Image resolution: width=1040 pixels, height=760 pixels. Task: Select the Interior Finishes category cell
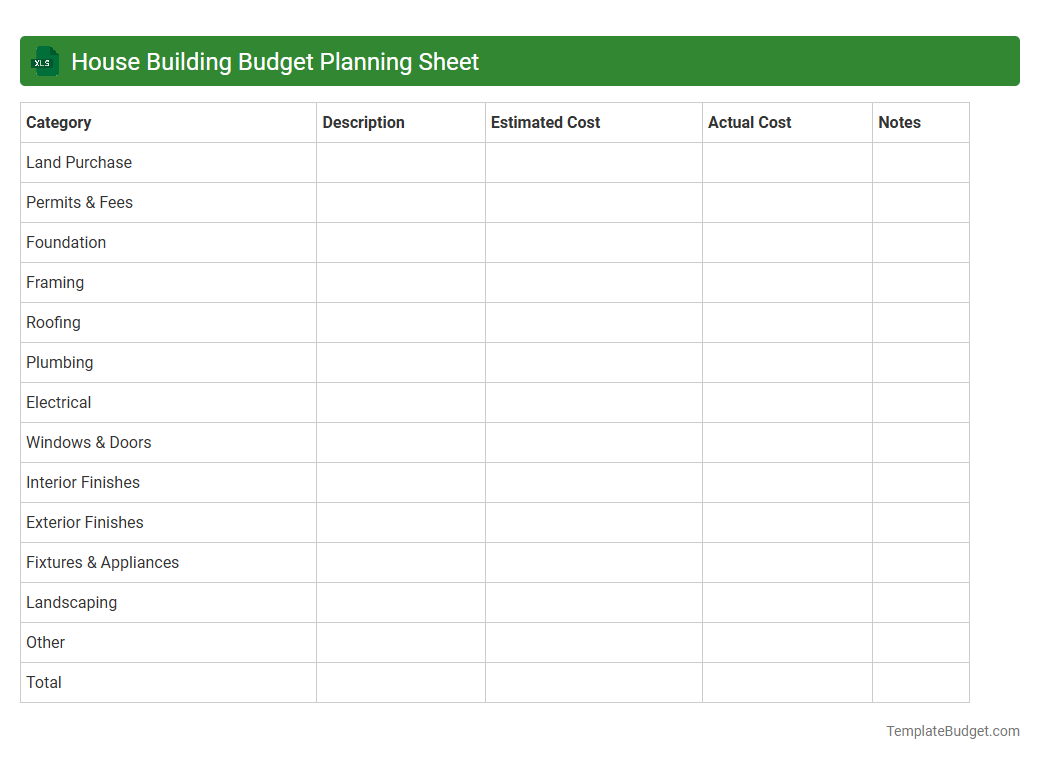83,482
